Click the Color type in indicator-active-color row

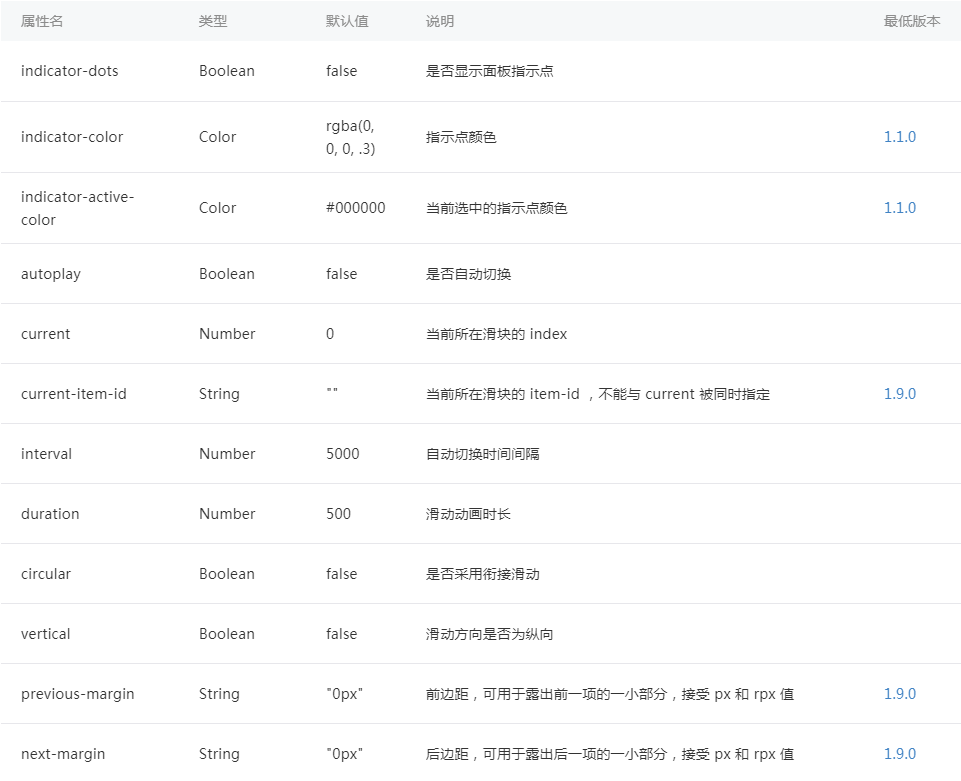pyautogui.click(x=217, y=208)
